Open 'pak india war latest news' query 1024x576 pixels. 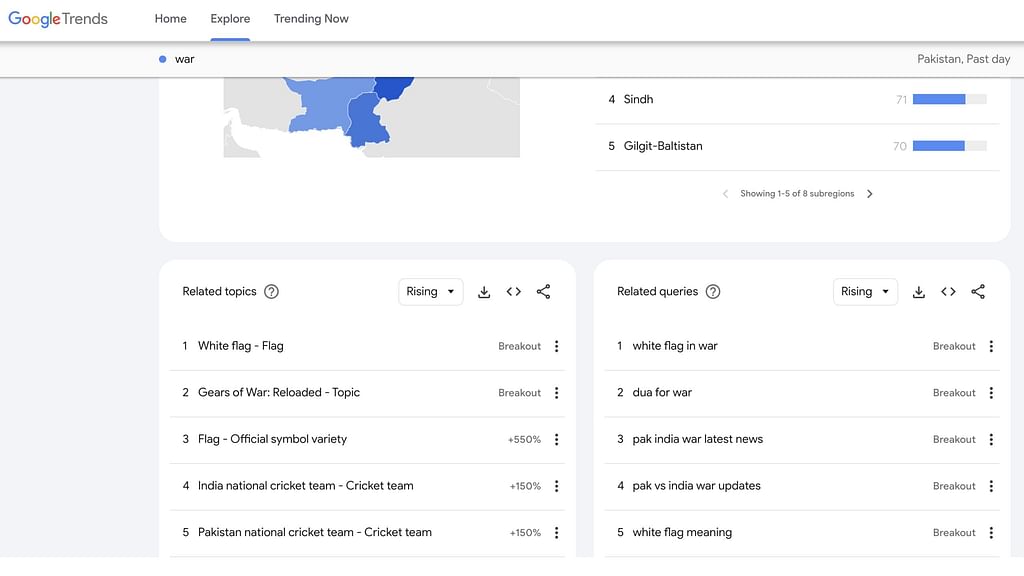coord(697,440)
